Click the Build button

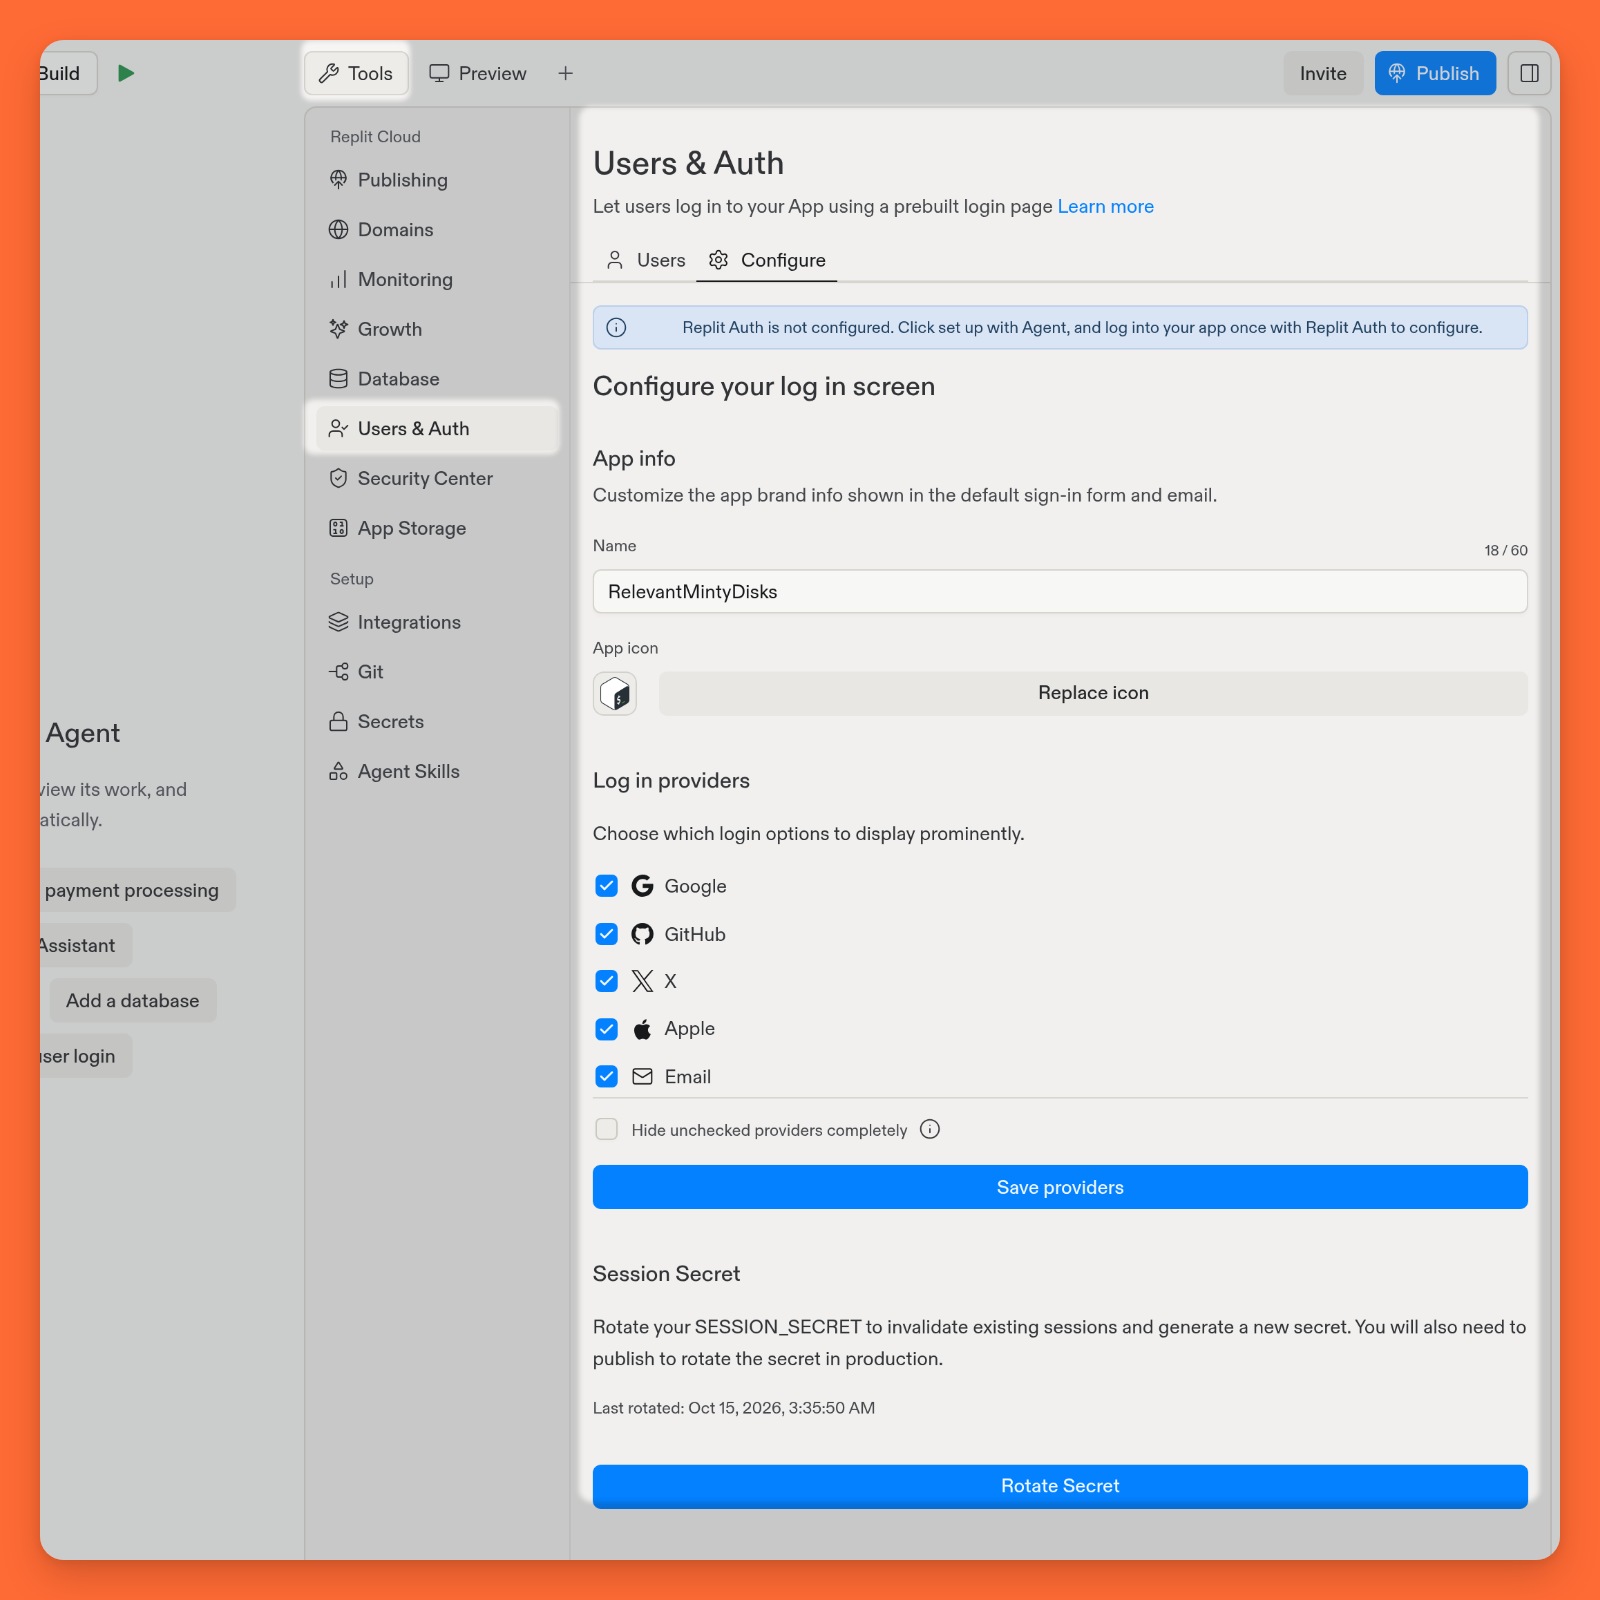[68, 74]
